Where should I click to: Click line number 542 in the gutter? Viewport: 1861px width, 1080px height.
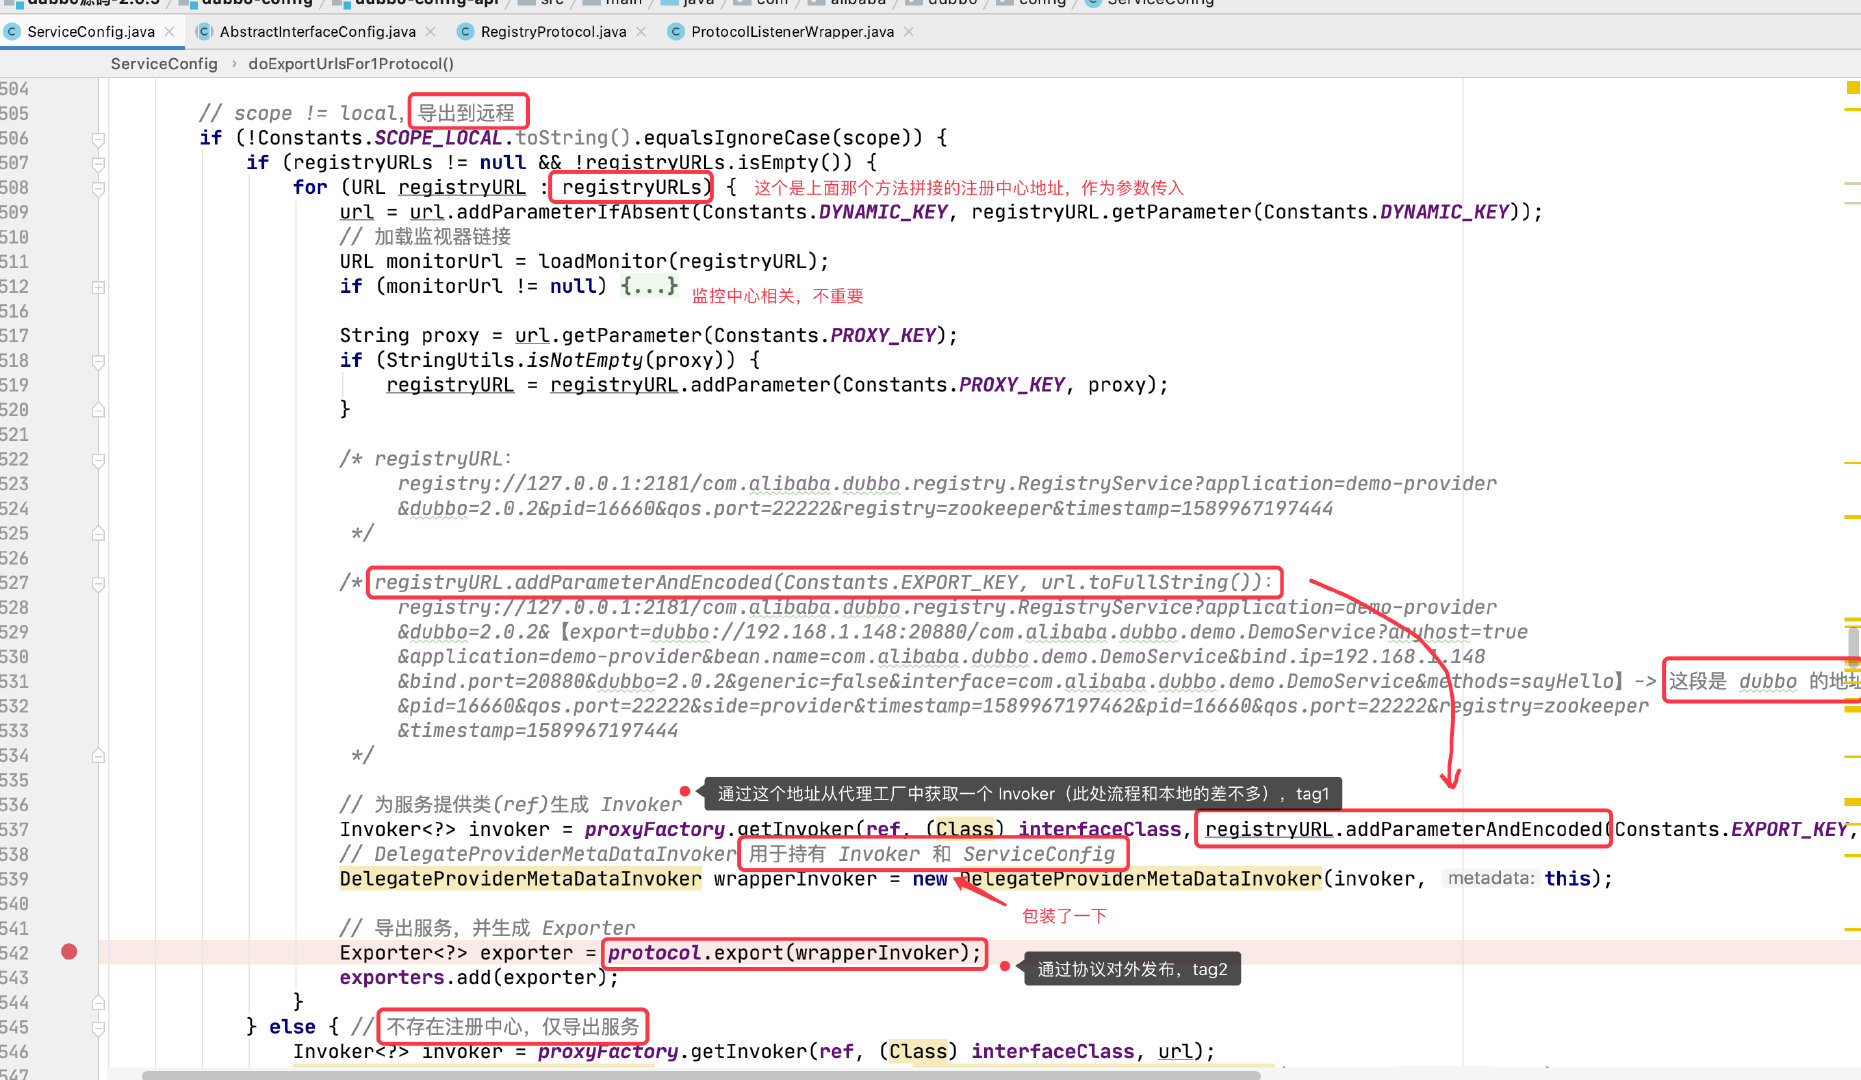(x=15, y=953)
